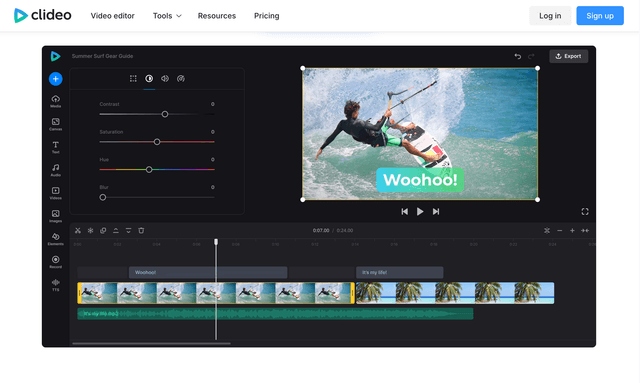The height and width of the screenshot is (383, 640).
Task: Expand the Tools dropdown menu
Action: click(167, 16)
